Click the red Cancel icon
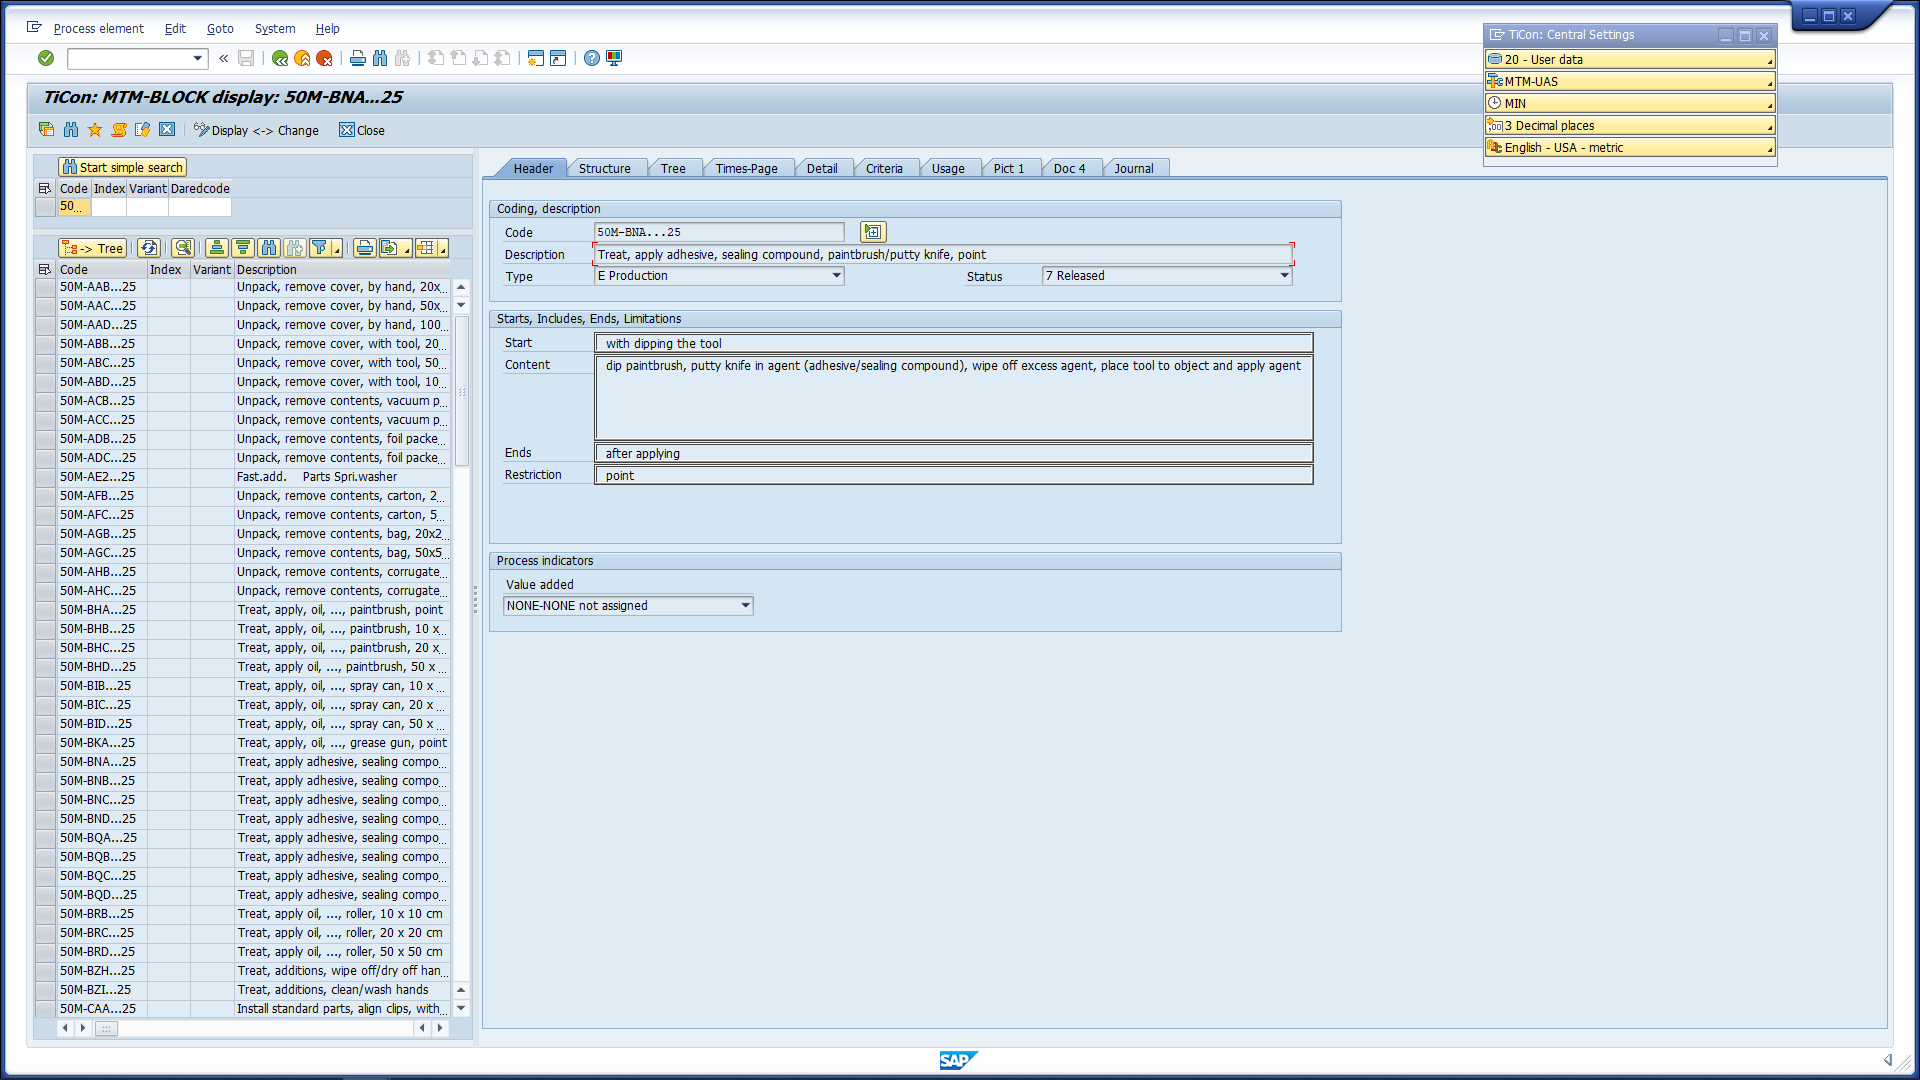Image resolution: width=1920 pixels, height=1080 pixels. pos(324,58)
